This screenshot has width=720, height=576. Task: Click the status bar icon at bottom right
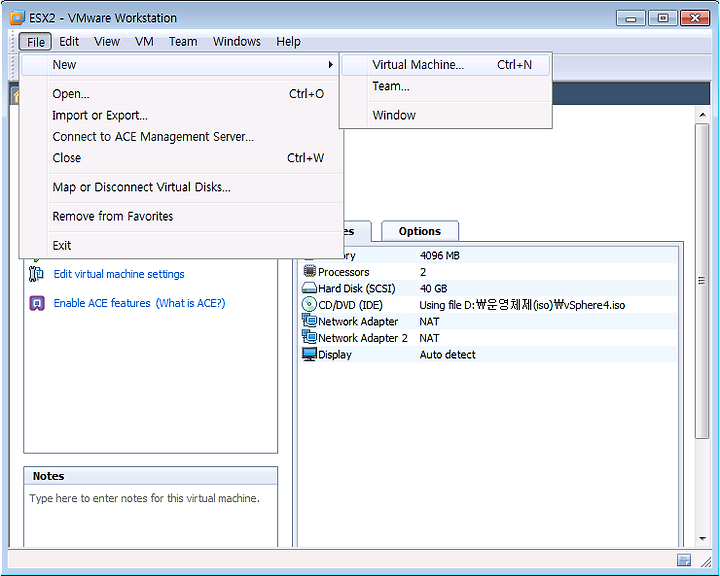684,560
